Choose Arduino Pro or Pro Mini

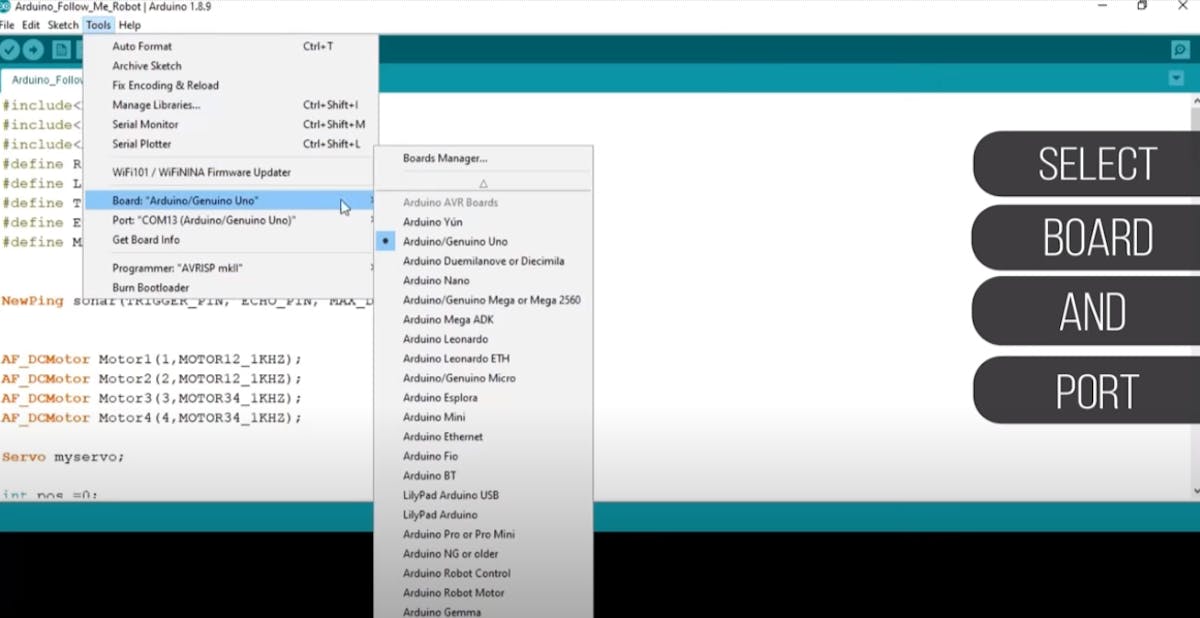pyautogui.click(x=484, y=534)
